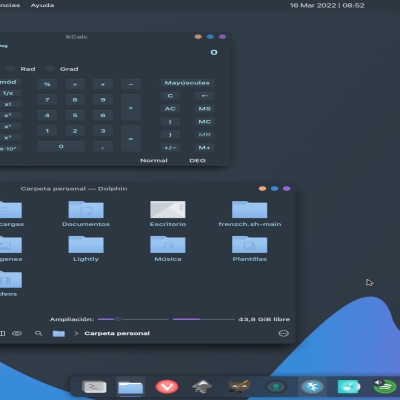Open Konsole terminal from the dock
The height and width of the screenshot is (400, 400).
(x=94, y=387)
